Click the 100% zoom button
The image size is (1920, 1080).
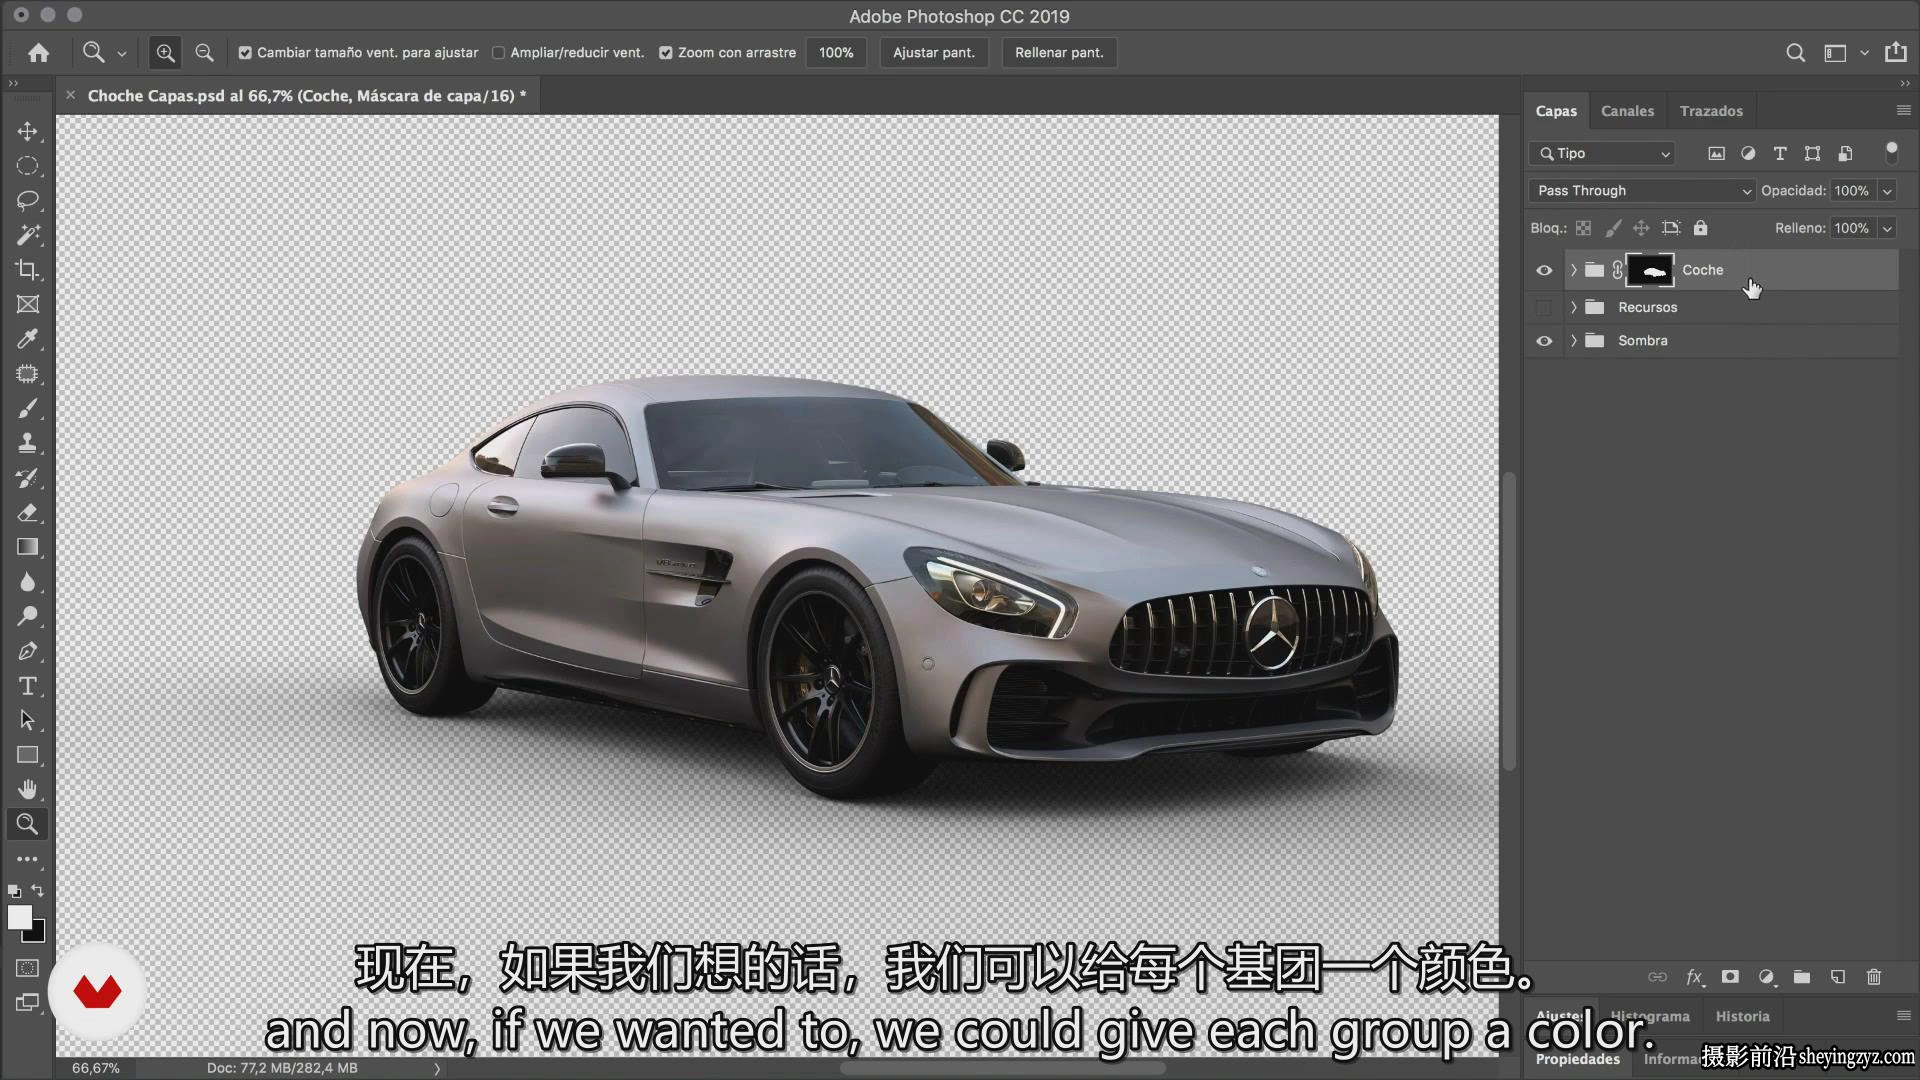click(x=836, y=53)
